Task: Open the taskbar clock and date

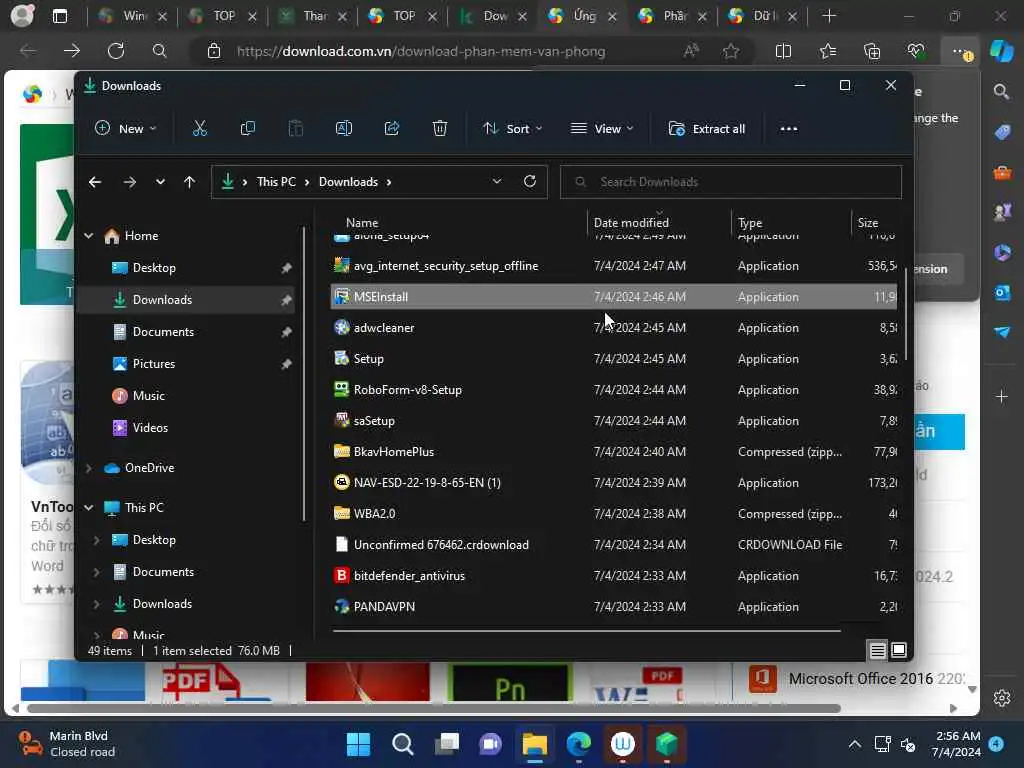Action: (x=955, y=744)
